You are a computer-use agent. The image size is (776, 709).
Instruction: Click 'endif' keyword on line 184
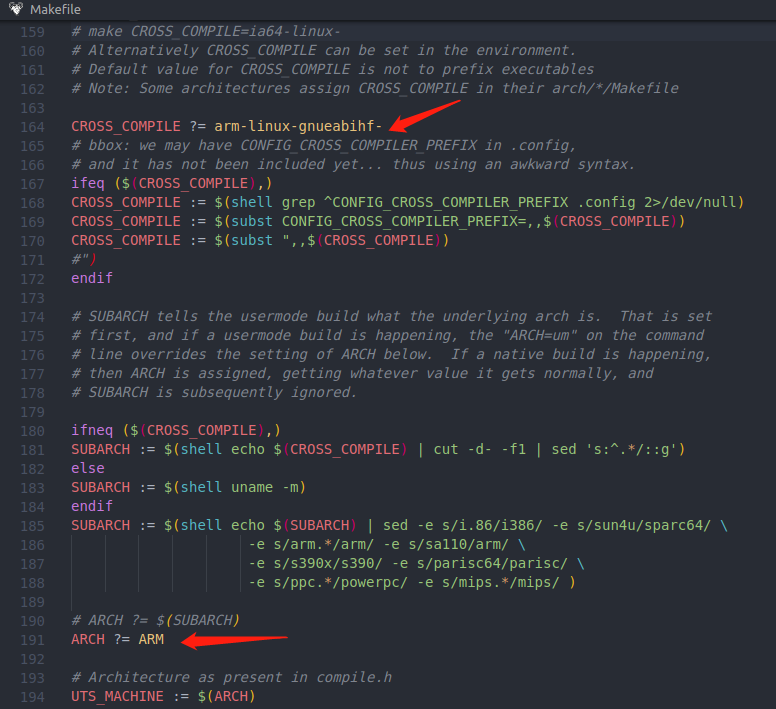[x=92, y=506]
